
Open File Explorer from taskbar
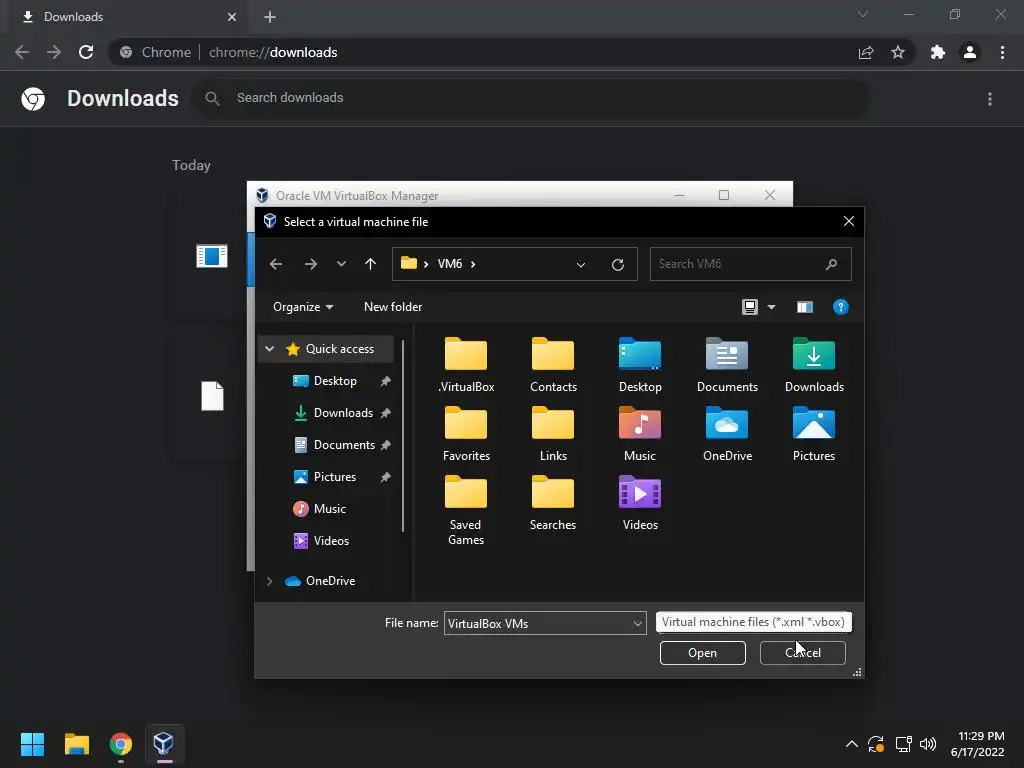pyautogui.click(x=76, y=744)
